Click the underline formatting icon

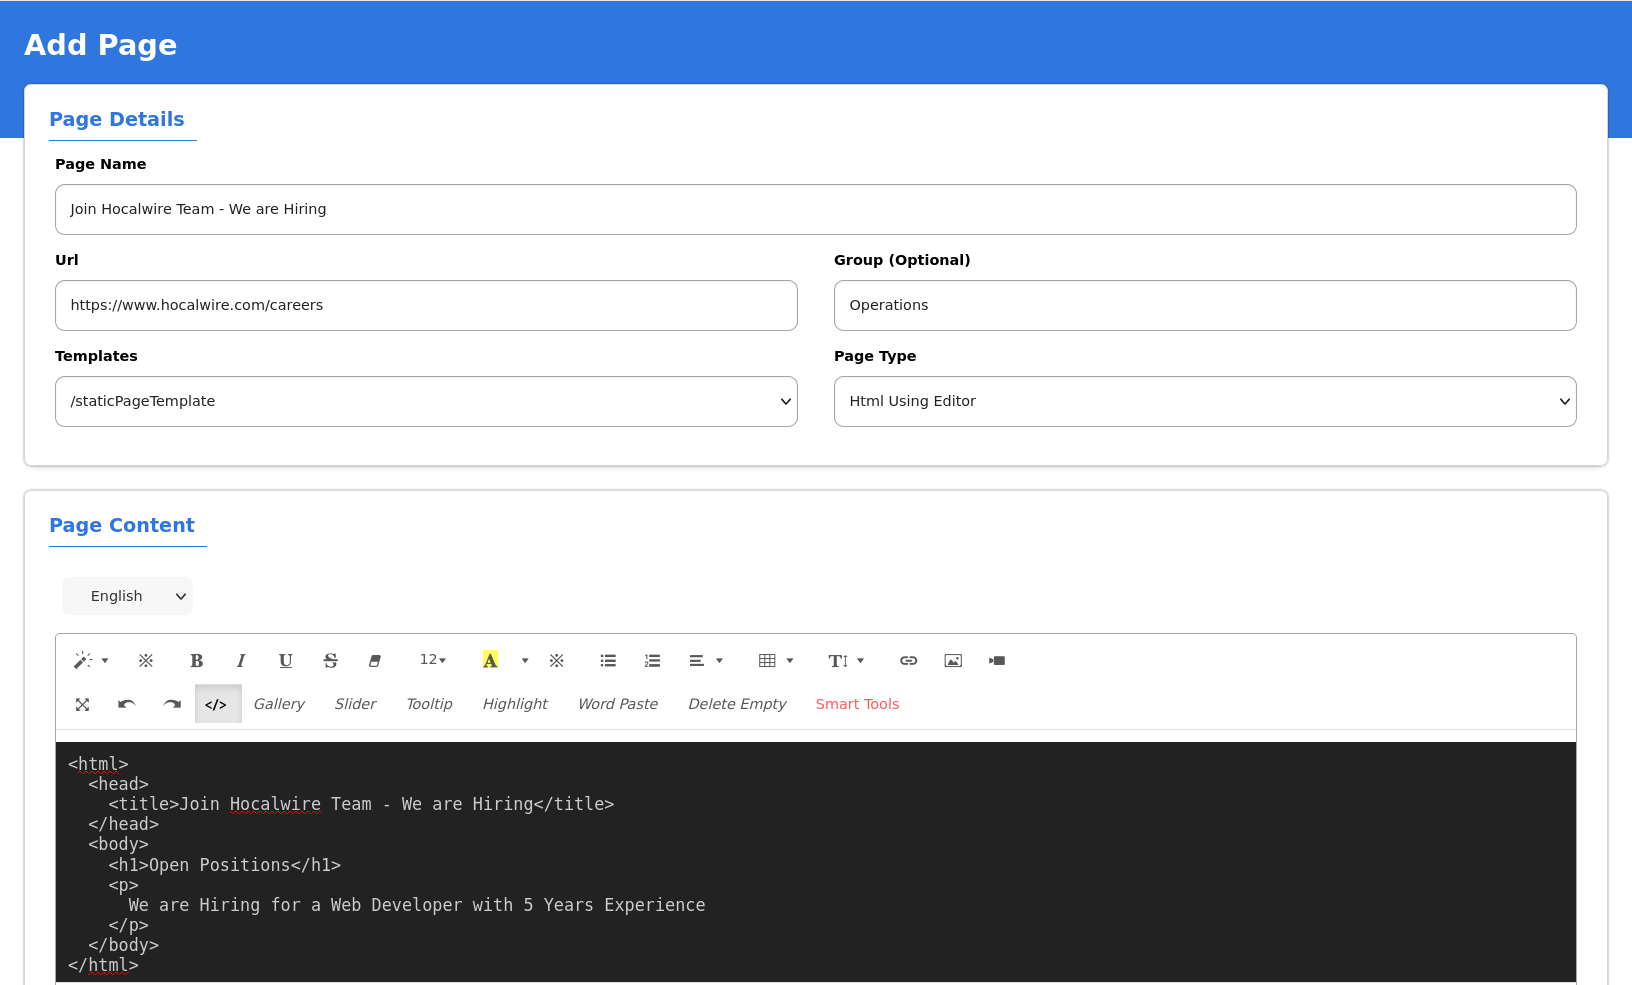point(285,661)
